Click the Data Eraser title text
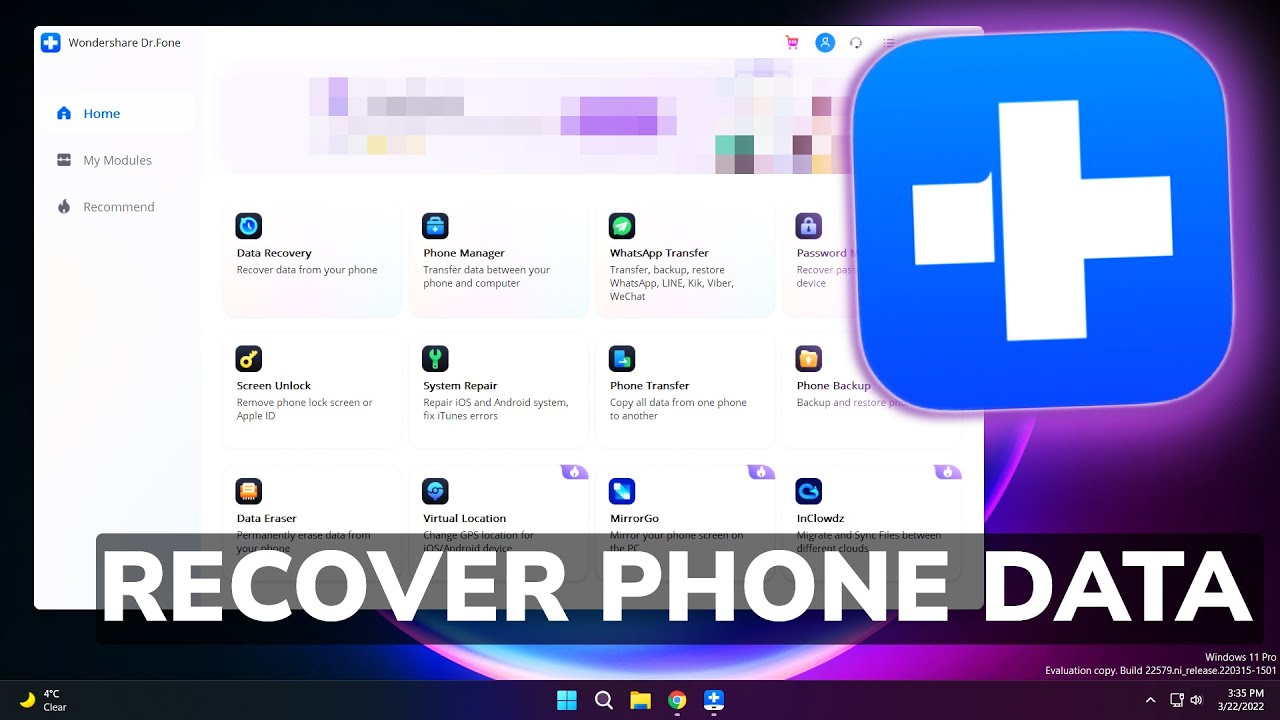Image resolution: width=1280 pixels, height=720 pixels. (x=267, y=518)
